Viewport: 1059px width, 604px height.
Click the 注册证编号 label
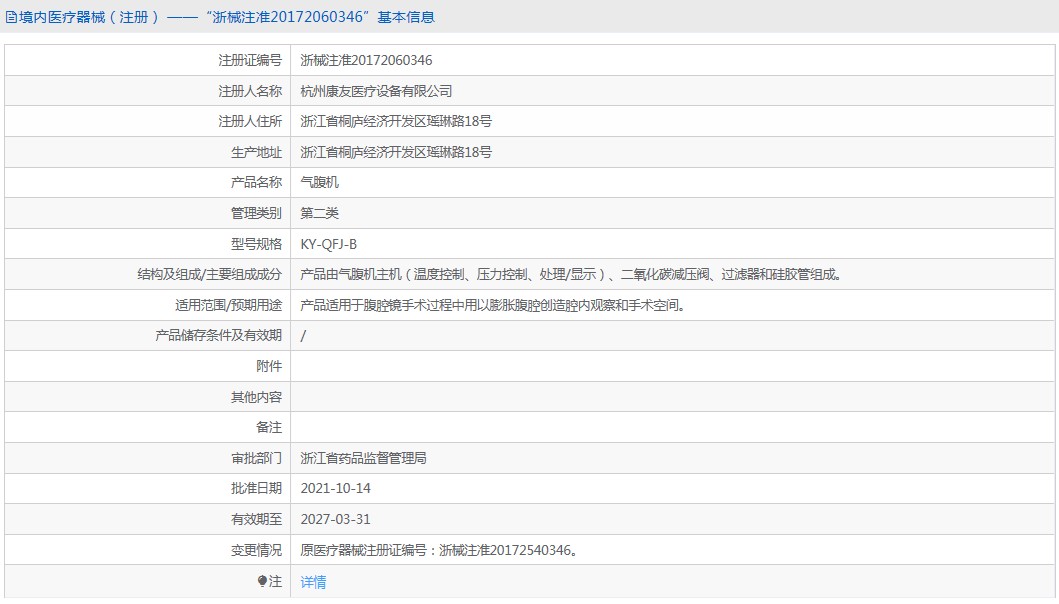tap(250, 60)
